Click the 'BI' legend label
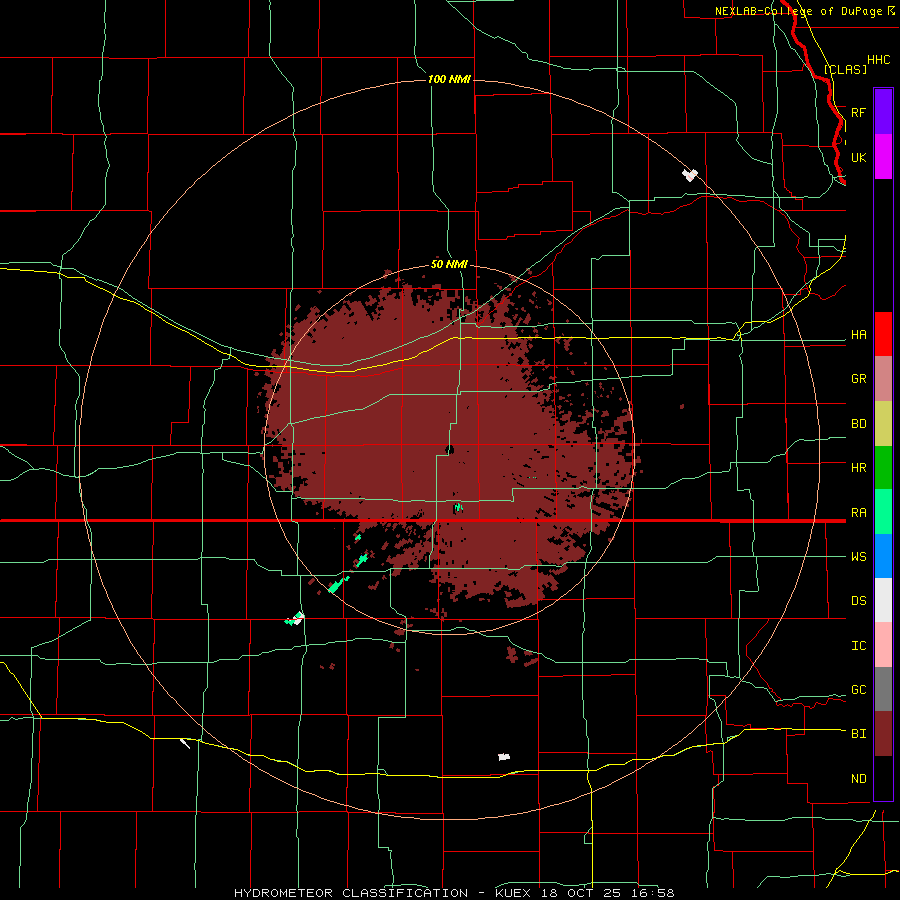The height and width of the screenshot is (900, 900). coord(858,734)
